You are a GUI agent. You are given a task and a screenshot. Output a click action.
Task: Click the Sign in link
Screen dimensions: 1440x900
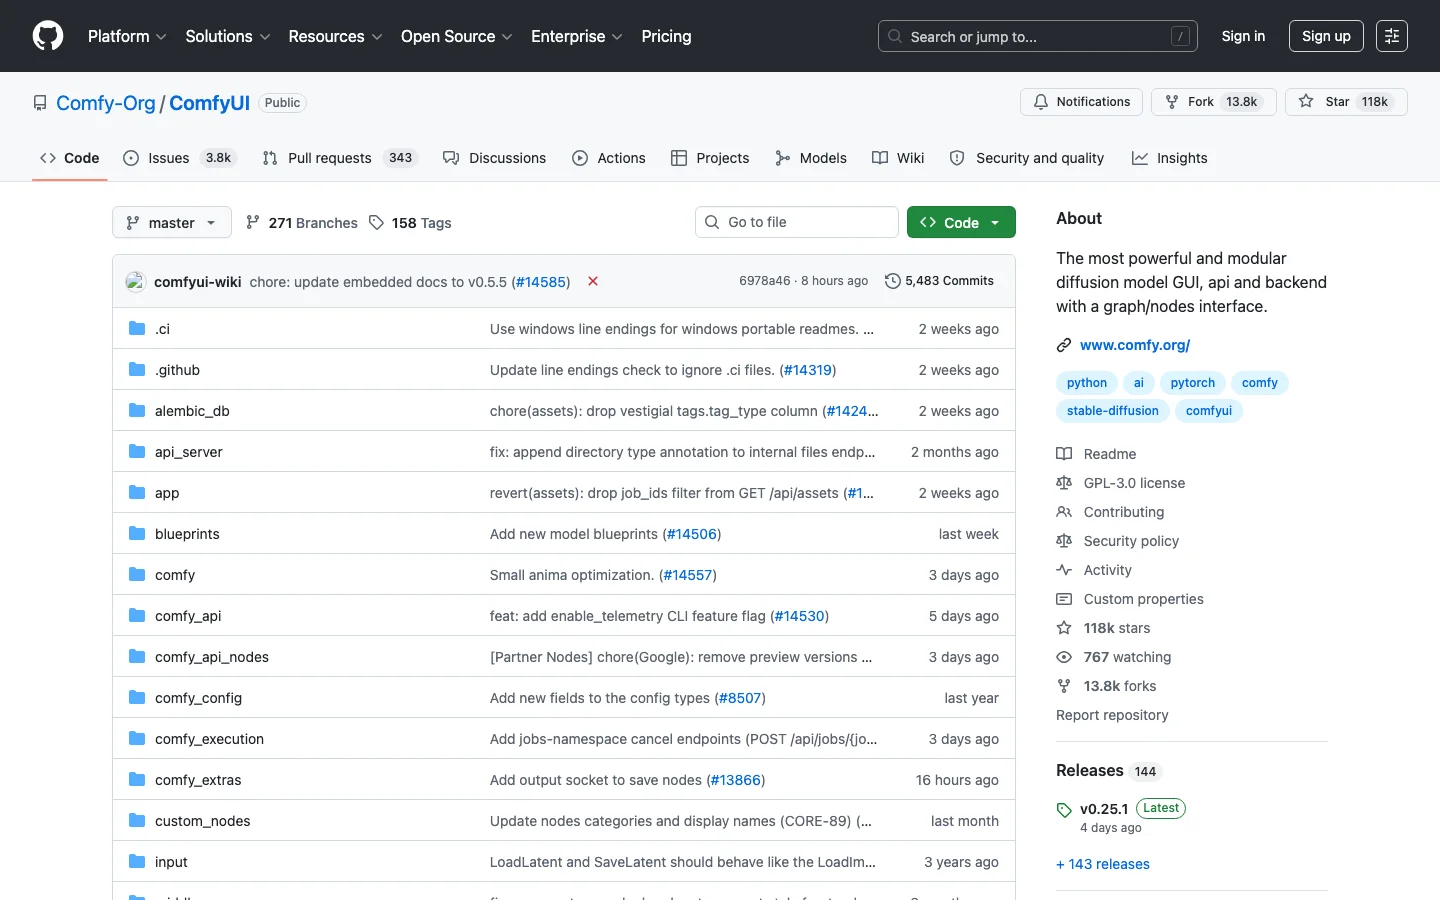[x=1243, y=36]
